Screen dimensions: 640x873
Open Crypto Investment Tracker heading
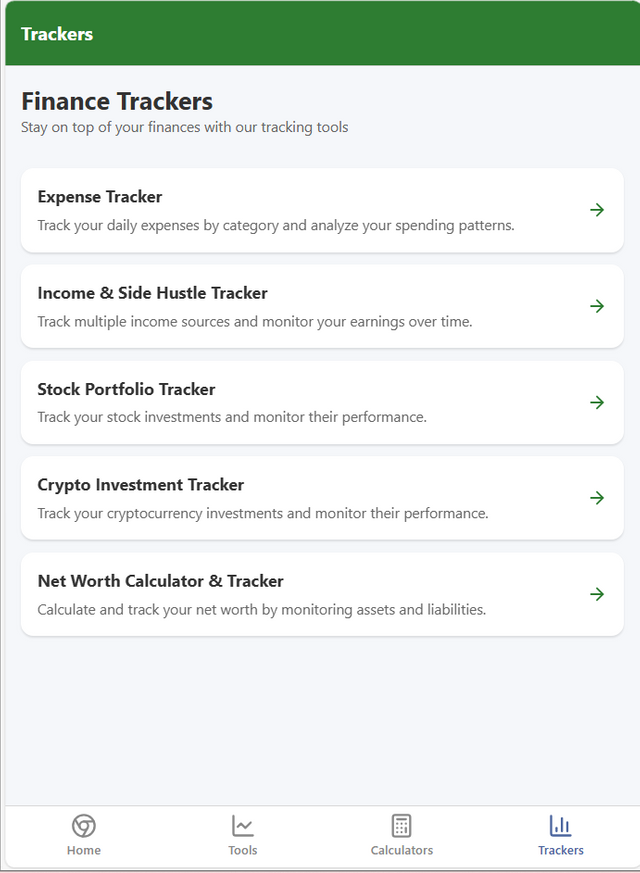141,485
